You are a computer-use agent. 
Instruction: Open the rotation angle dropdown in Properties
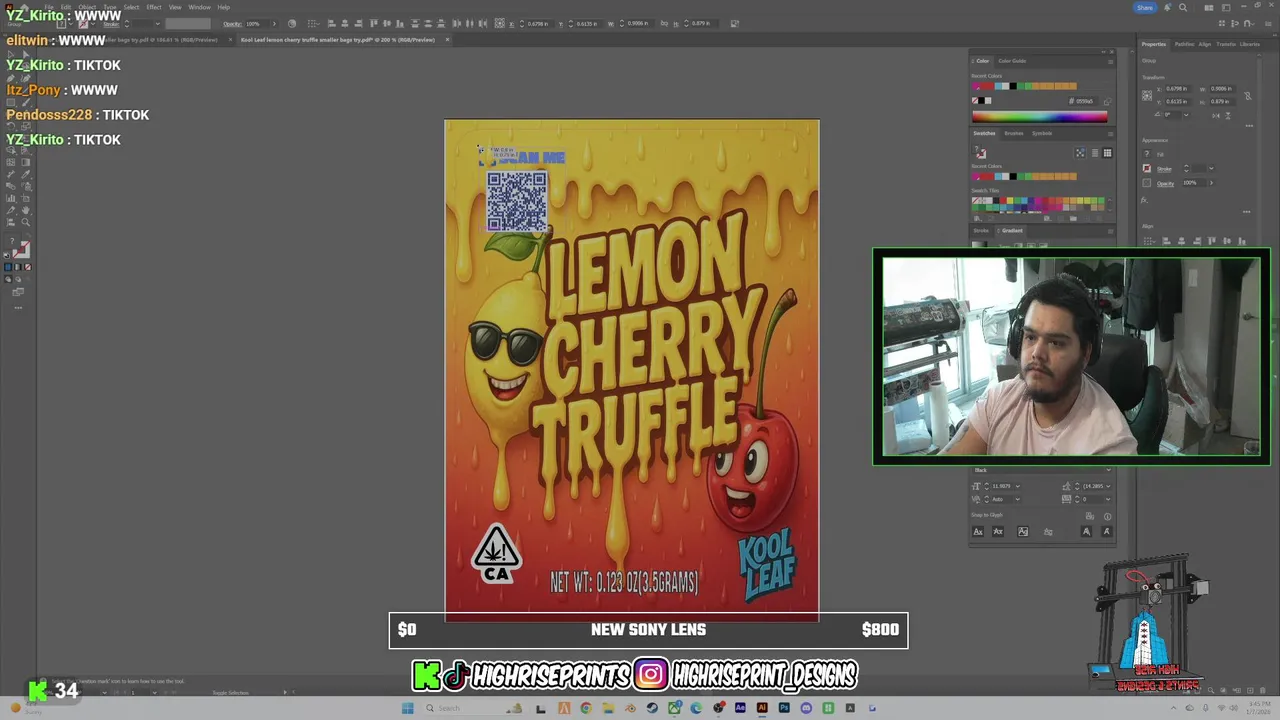click(1186, 115)
